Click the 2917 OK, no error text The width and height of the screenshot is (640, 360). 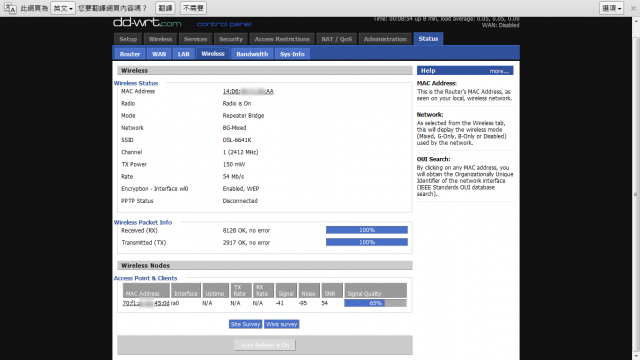tap(246, 242)
